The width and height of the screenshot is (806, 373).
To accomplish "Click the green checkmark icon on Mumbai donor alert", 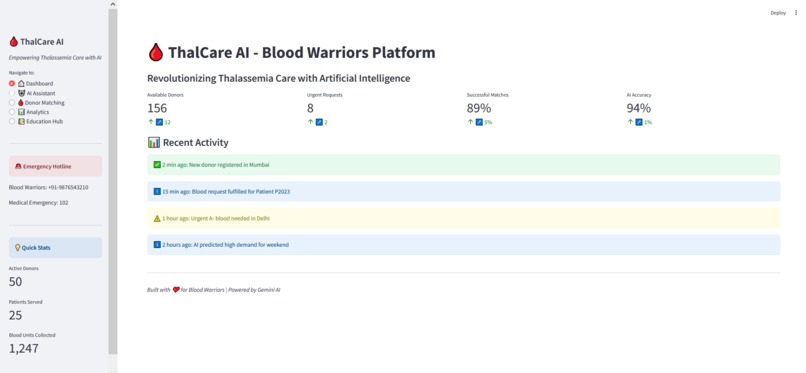I will 157,165.
